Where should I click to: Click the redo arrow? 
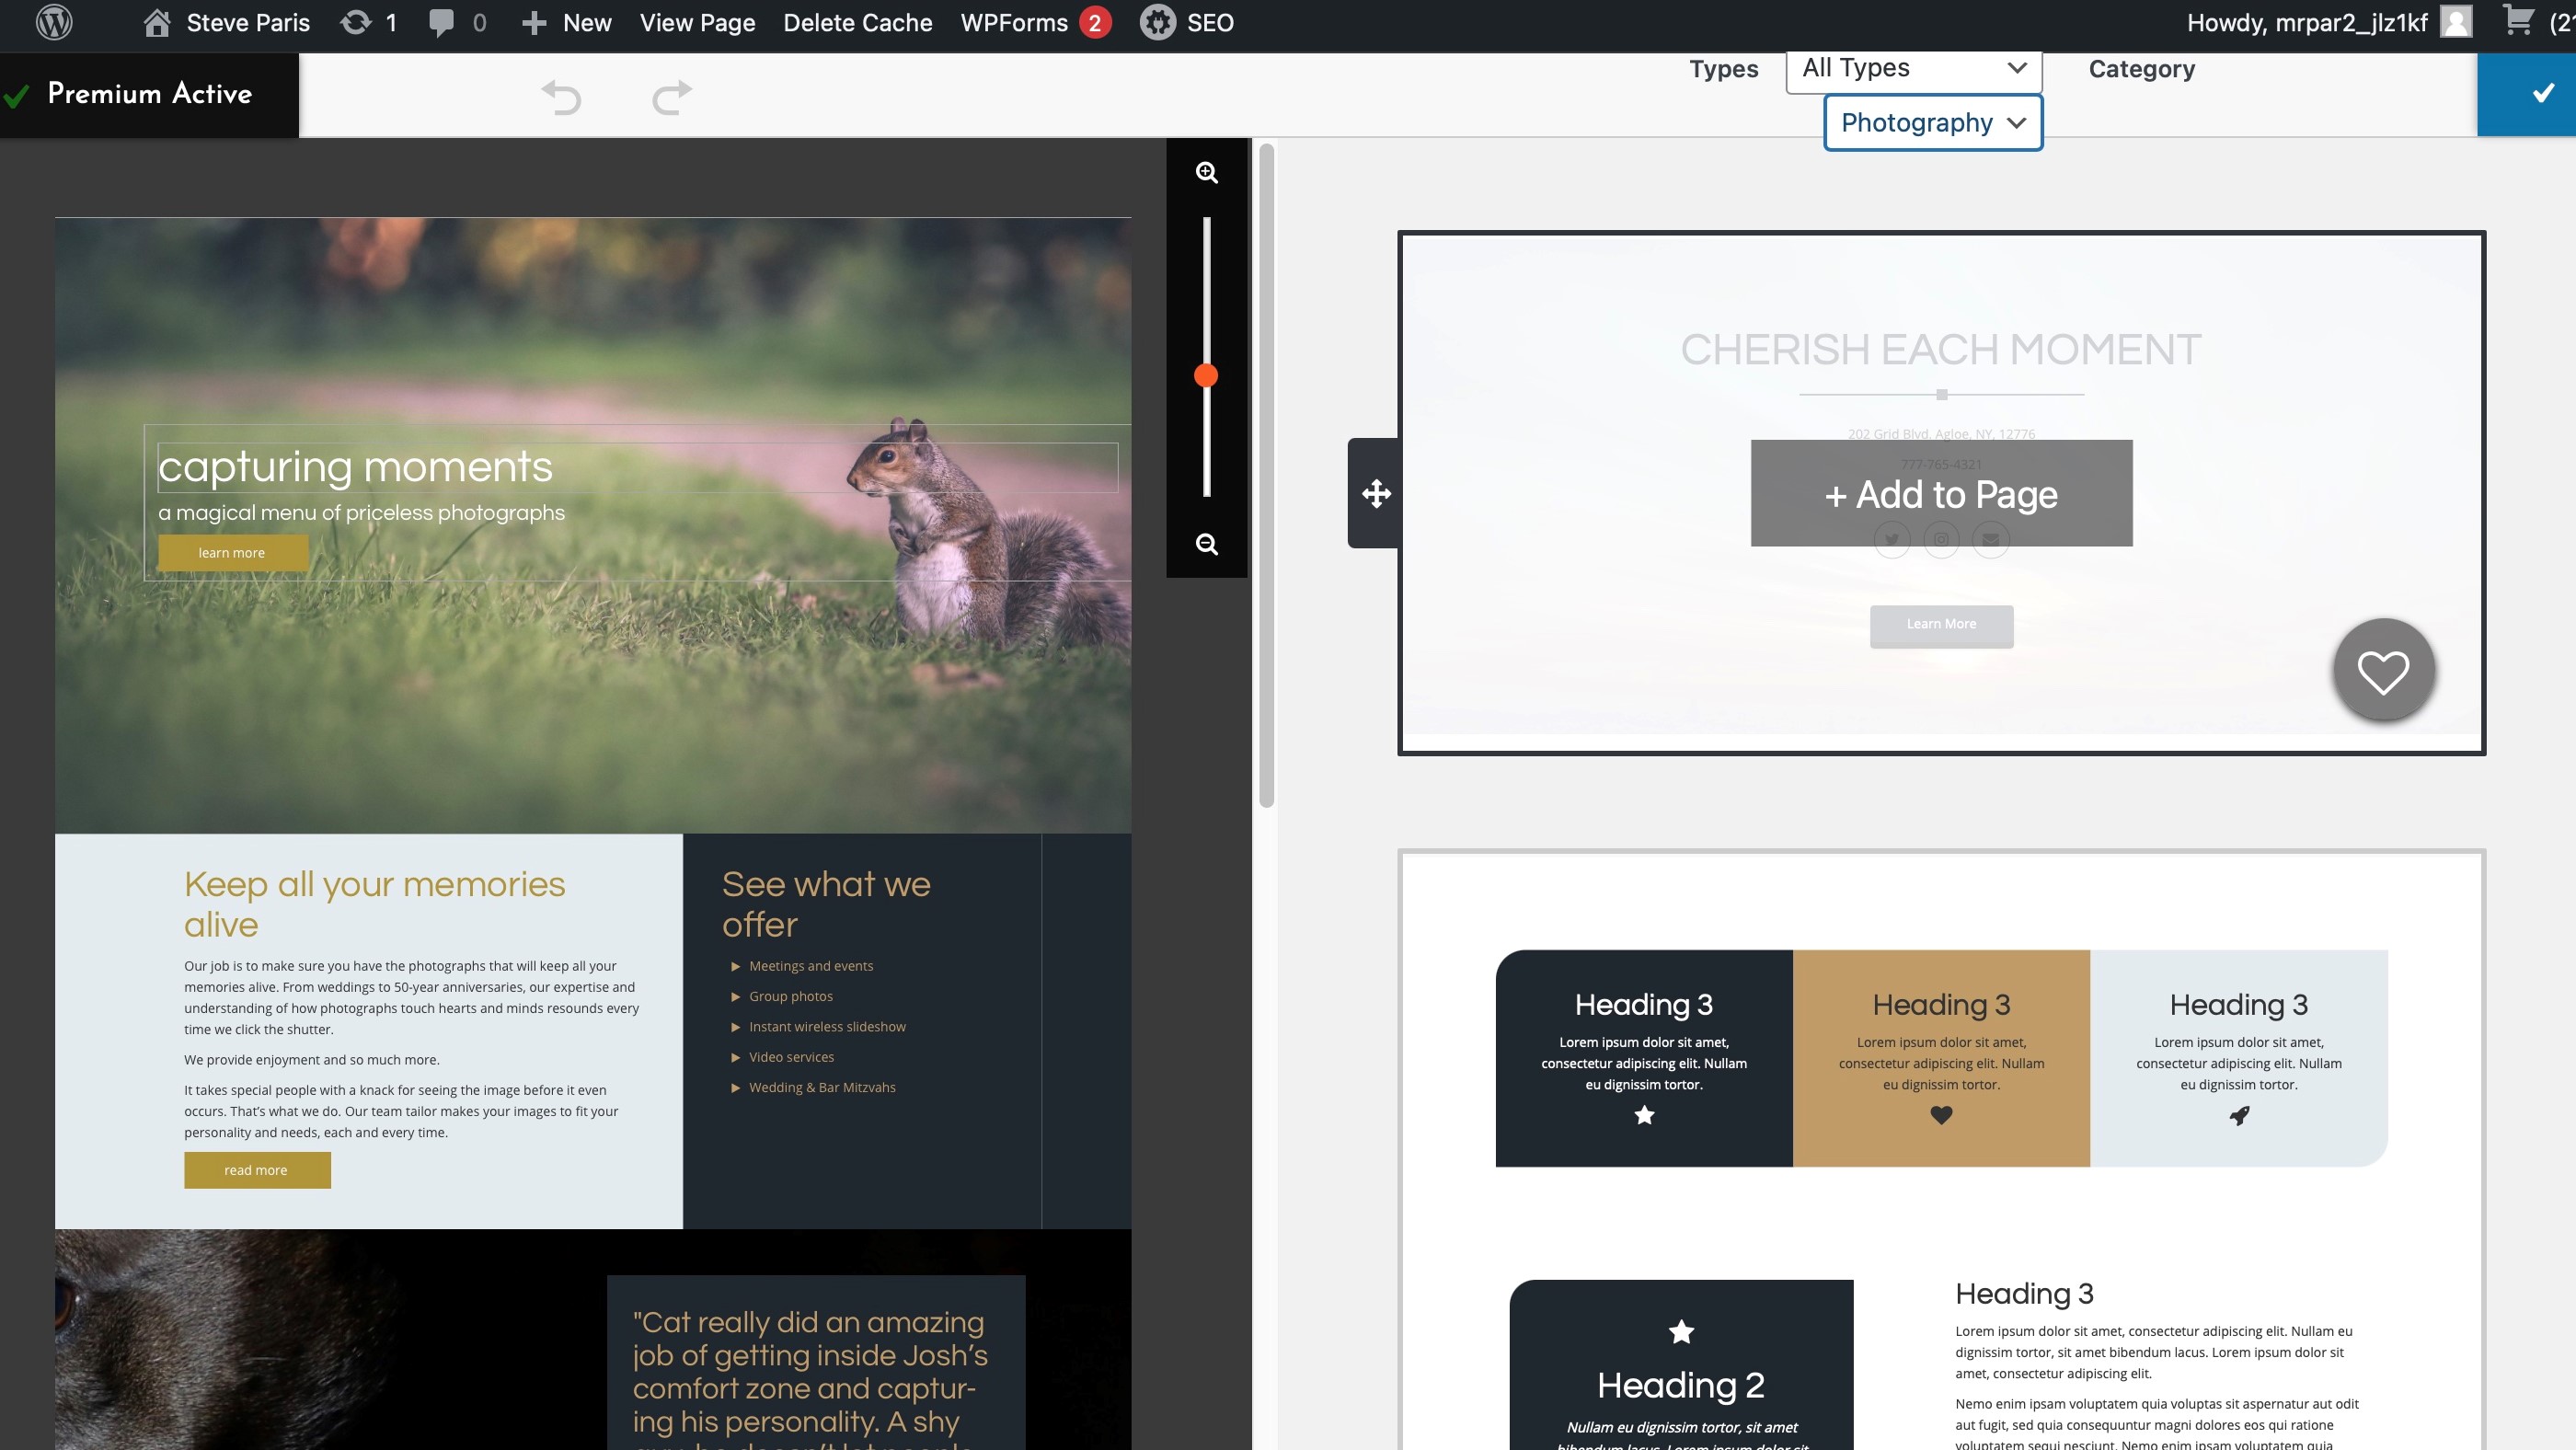click(x=670, y=96)
